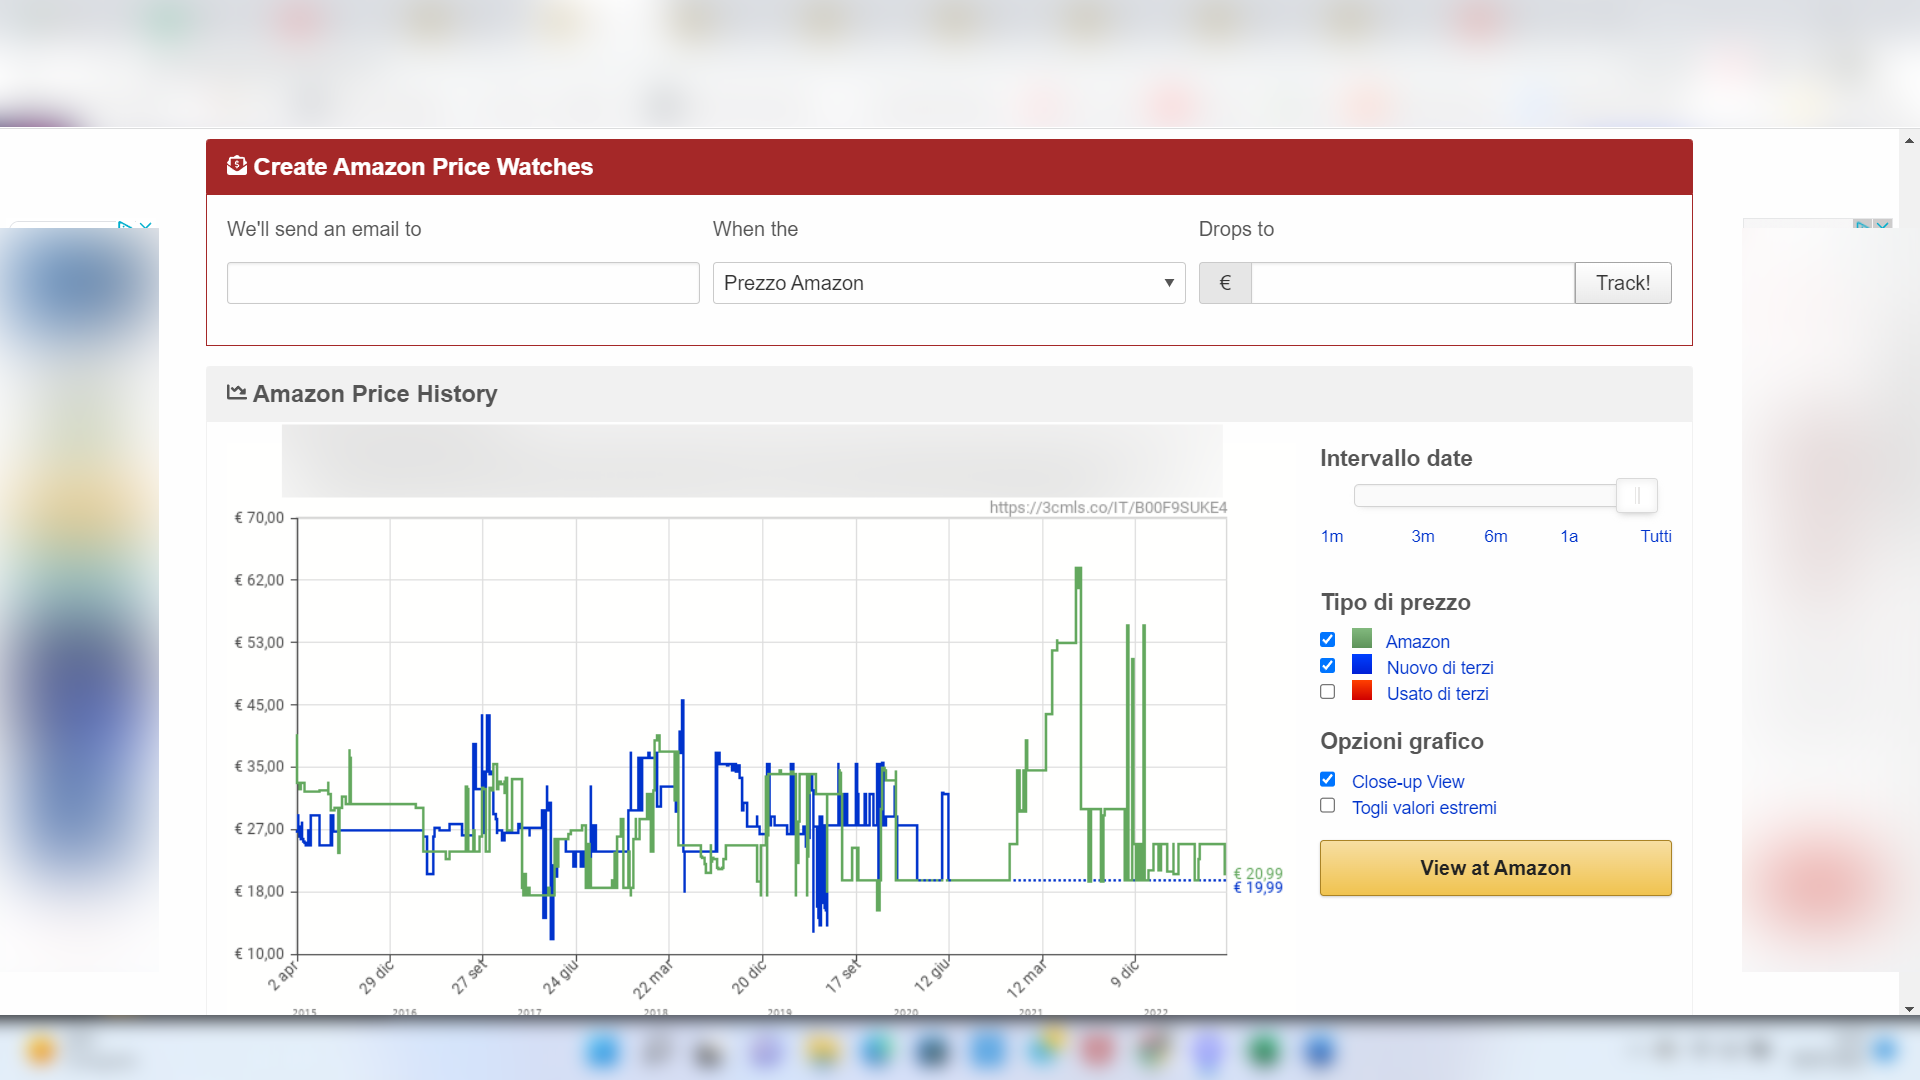Uncheck the Amazon price type checkbox
The image size is (1920, 1080).
(1327, 640)
